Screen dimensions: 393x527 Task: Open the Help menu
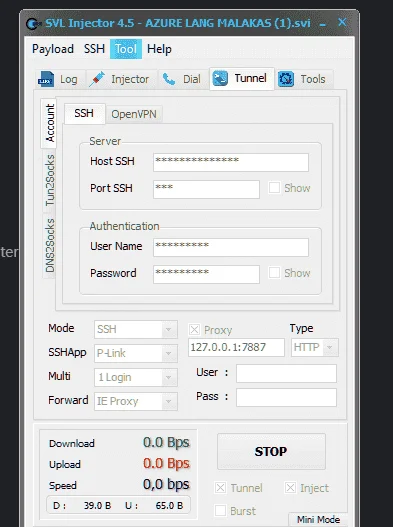[159, 49]
